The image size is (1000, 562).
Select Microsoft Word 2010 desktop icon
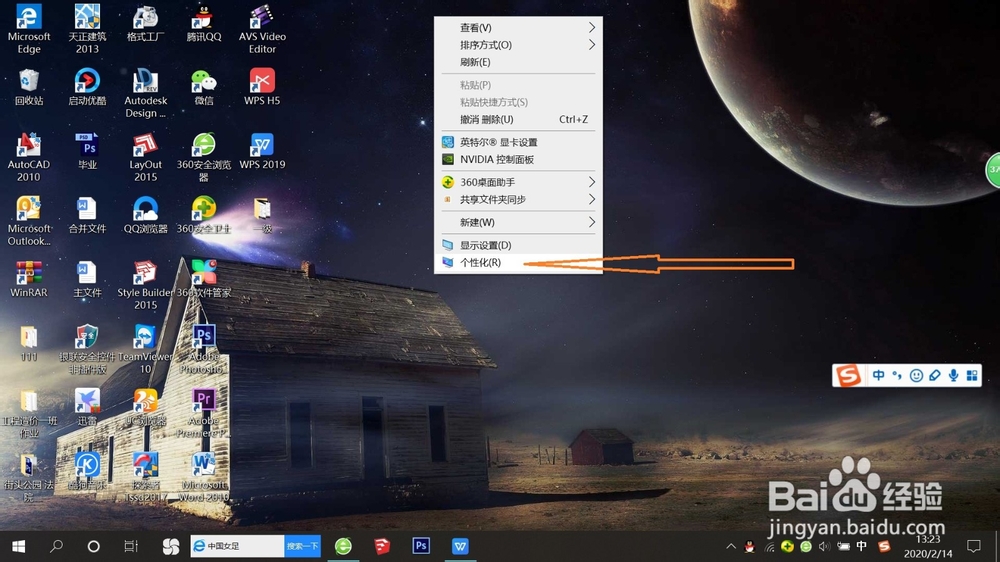[203, 477]
